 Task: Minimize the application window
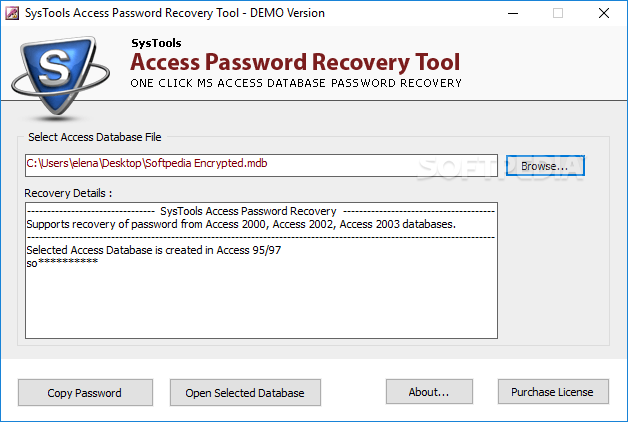513,13
